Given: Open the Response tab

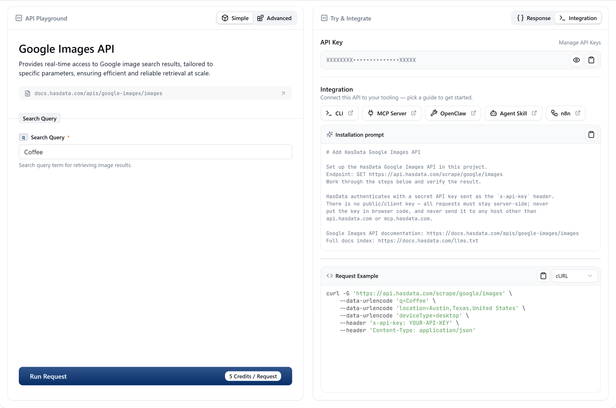Looking at the screenshot, I should click(533, 18).
